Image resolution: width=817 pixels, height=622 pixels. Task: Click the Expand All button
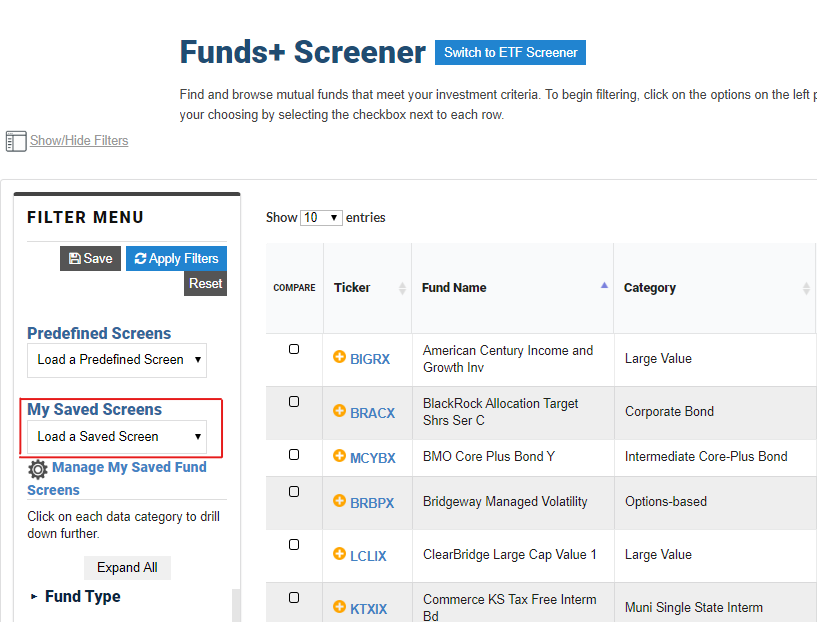pos(127,568)
